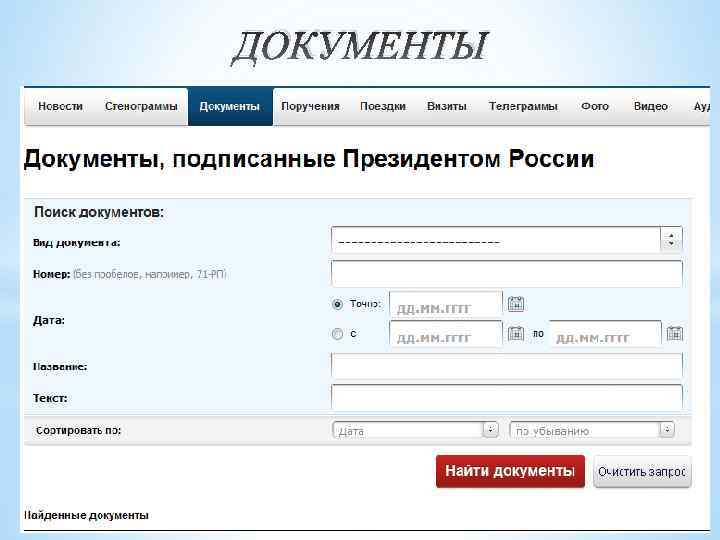The width and height of the screenshot is (720, 540).
Task: Focus the 'Название' input field
Action: [506, 366]
